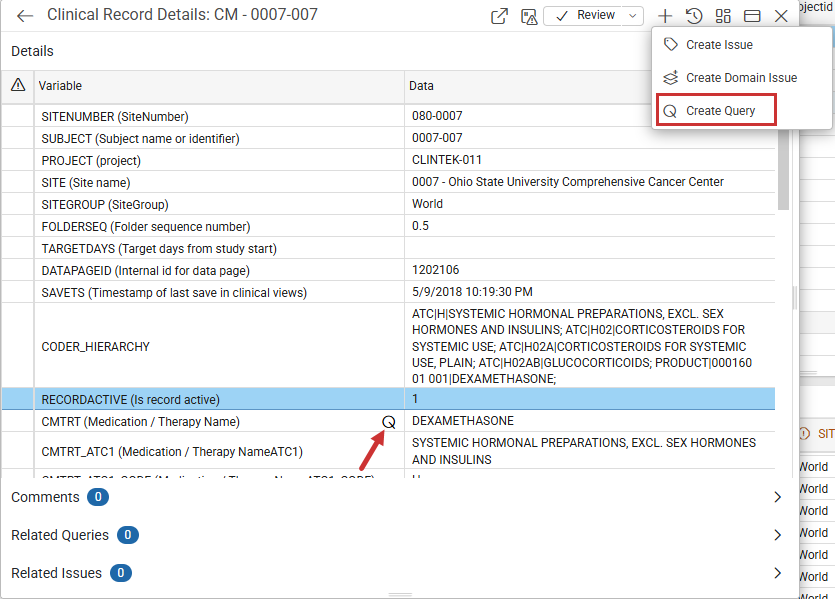Select the CMTRT (Medication / Therapy Name) row
The image size is (835, 599).
pyautogui.click(x=388, y=421)
